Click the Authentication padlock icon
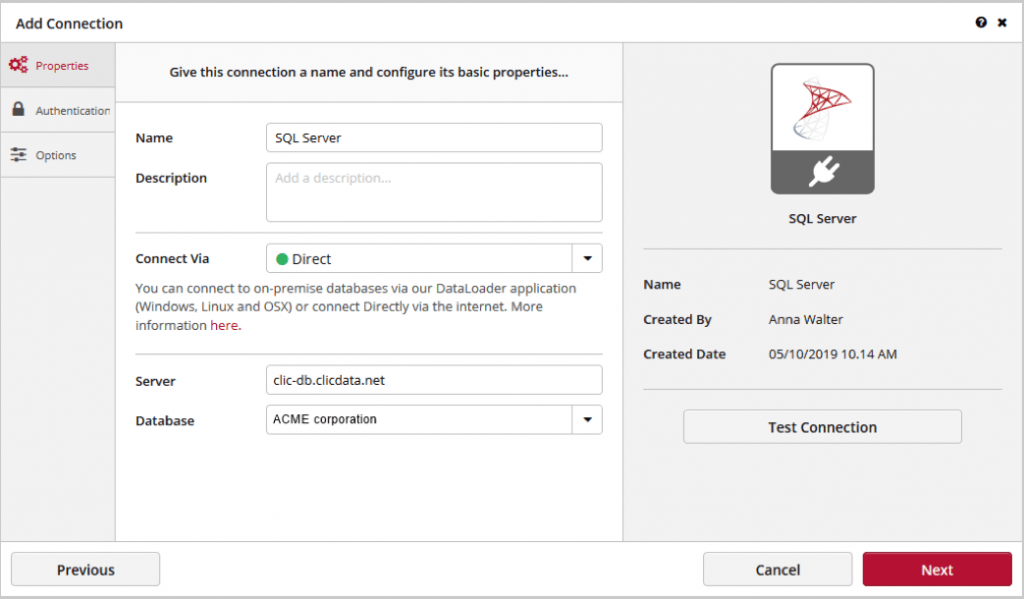Image resolution: width=1024 pixels, height=599 pixels. pos(18,109)
